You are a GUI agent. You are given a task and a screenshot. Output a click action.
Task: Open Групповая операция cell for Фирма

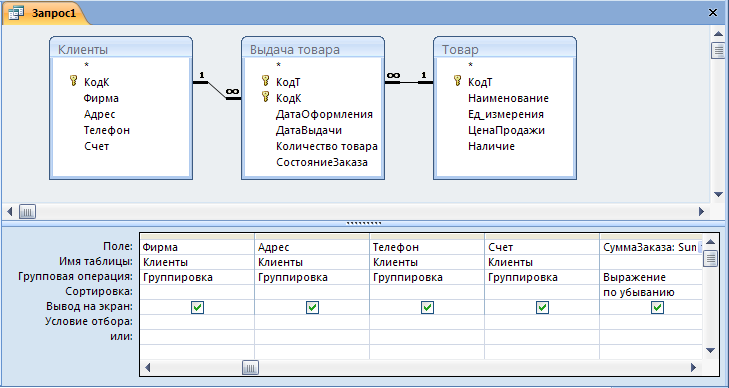coord(197,277)
